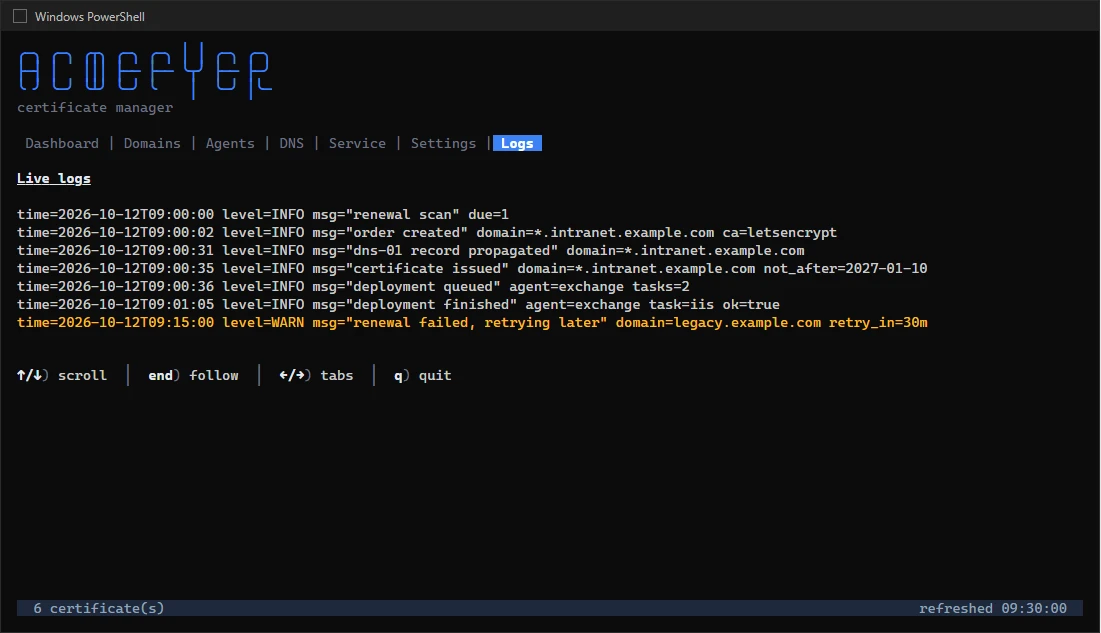Viewport: 1101px width, 633px height.
Task: Open the Agents tab
Action: (230, 143)
